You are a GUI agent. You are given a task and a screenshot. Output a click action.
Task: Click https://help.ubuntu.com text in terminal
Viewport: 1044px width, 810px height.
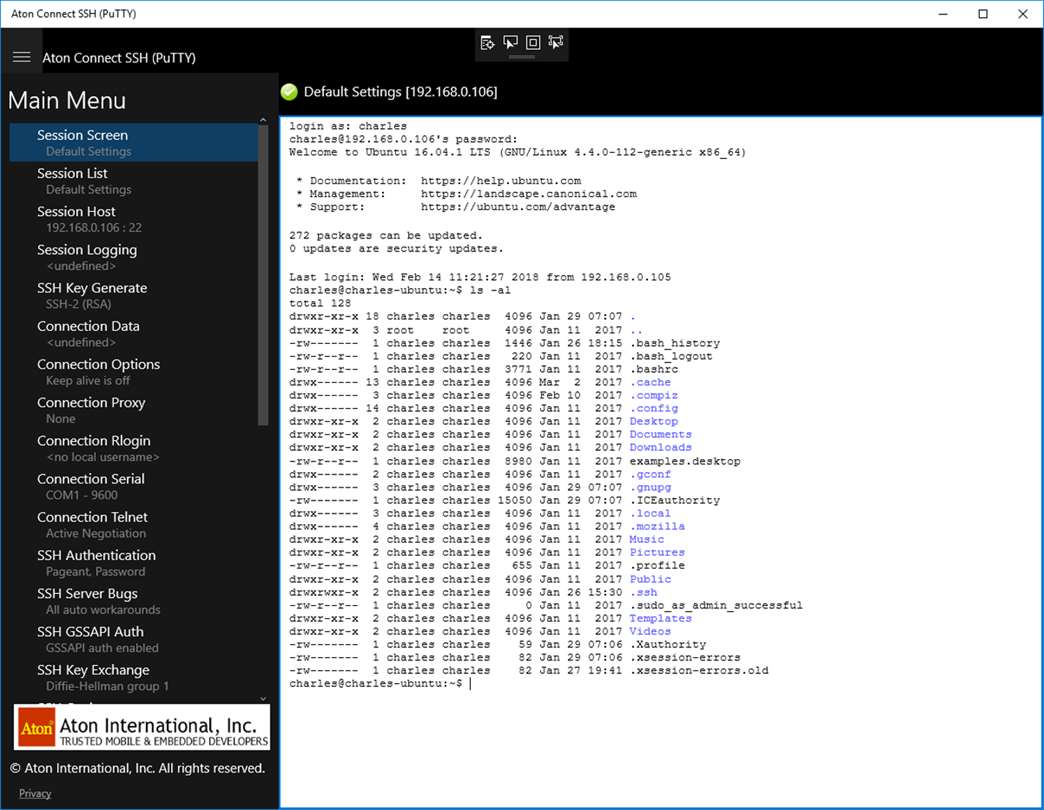[x=501, y=180]
